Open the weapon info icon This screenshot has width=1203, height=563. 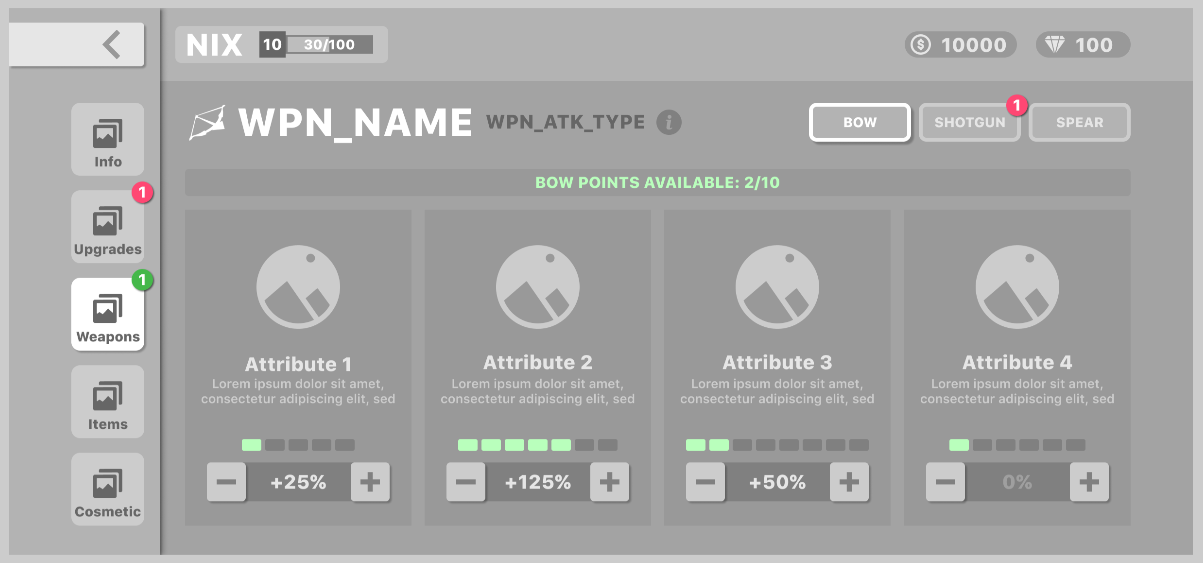coord(669,122)
